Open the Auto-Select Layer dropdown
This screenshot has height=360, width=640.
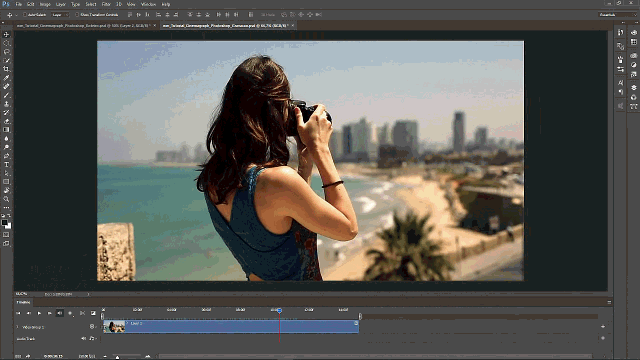tap(60, 15)
